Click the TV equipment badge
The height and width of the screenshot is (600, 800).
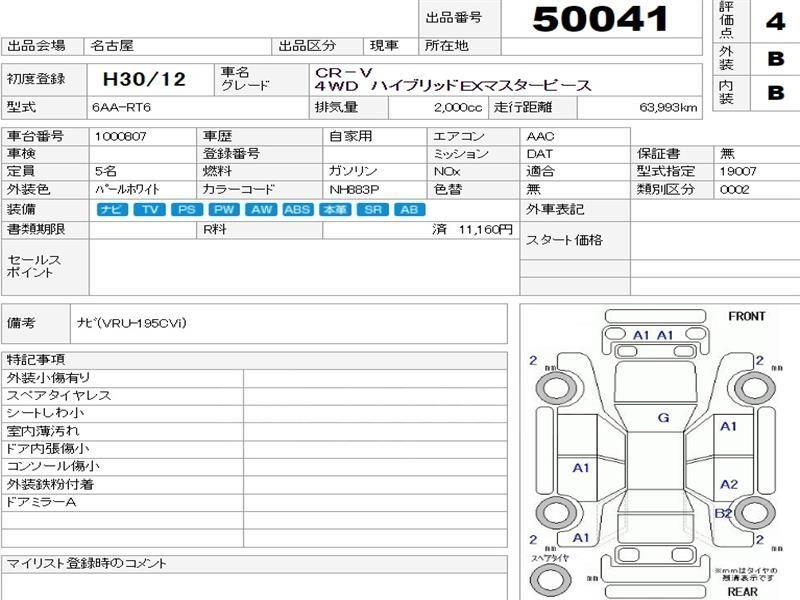coord(149,209)
